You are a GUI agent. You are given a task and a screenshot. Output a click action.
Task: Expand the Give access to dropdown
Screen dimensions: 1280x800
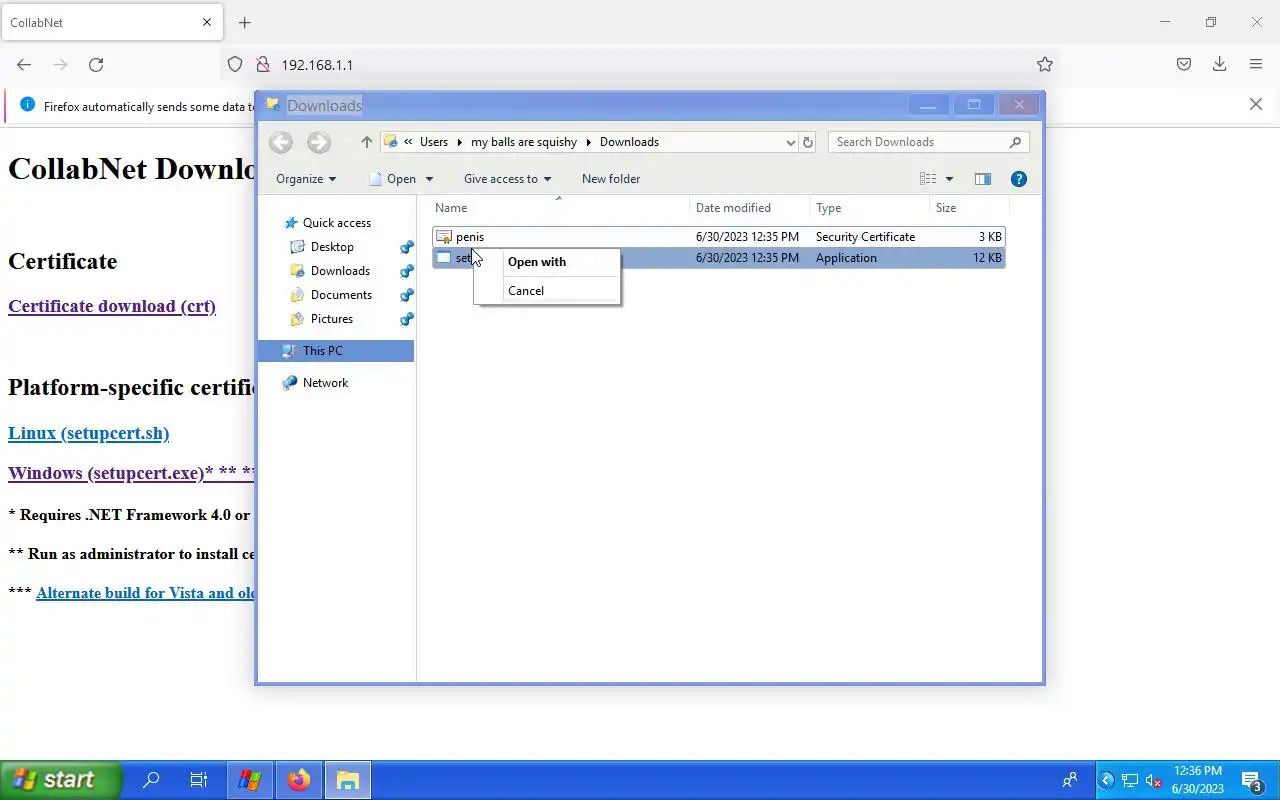508,179
